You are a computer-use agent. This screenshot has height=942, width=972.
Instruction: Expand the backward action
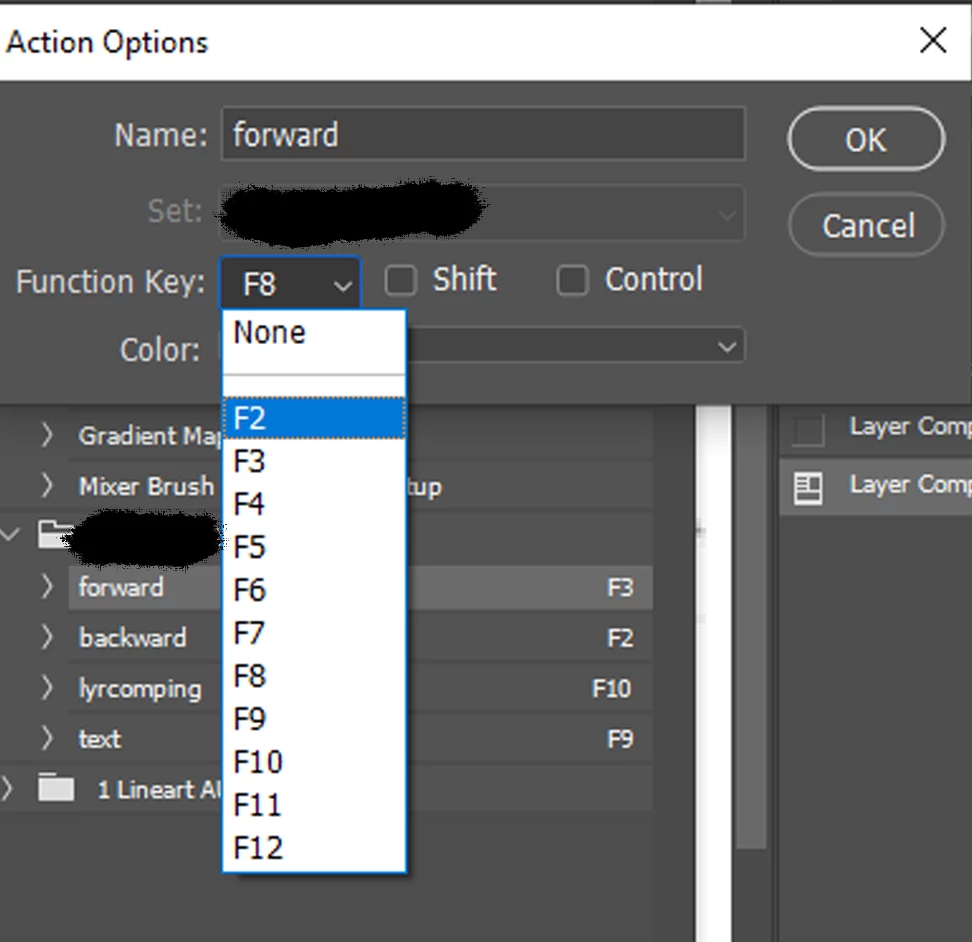(x=47, y=636)
